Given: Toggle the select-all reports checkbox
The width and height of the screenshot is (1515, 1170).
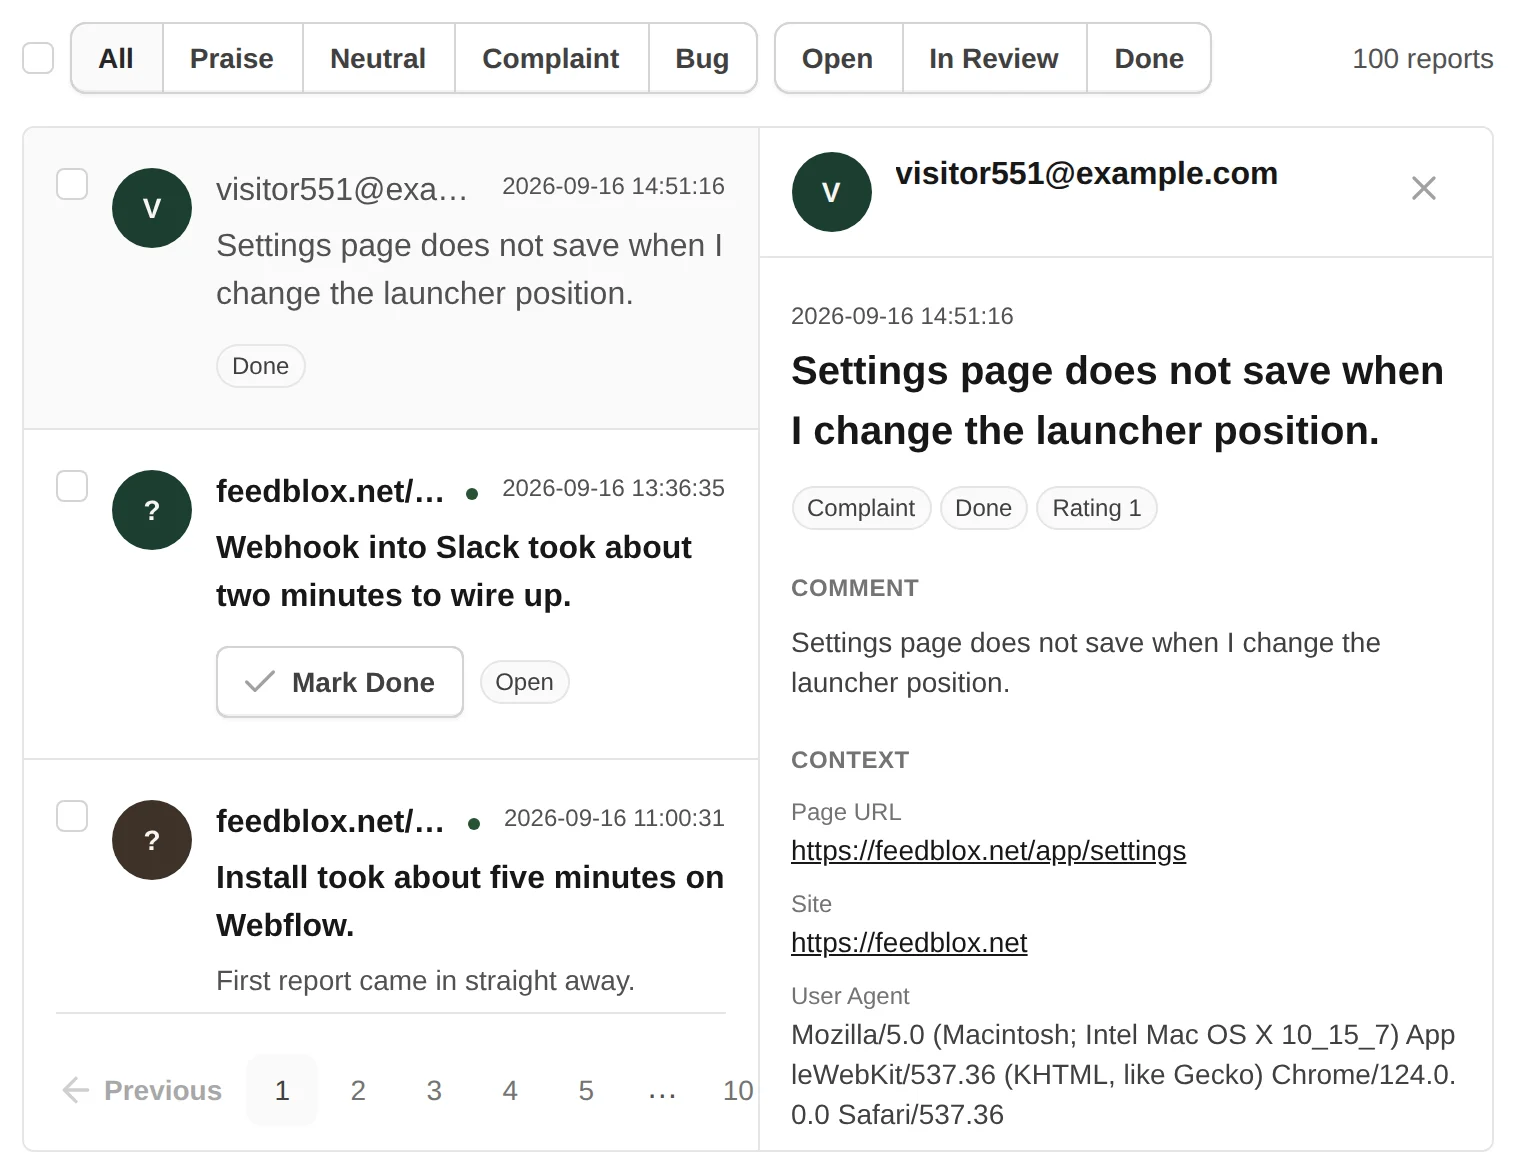Looking at the screenshot, I should [x=38, y=58].
